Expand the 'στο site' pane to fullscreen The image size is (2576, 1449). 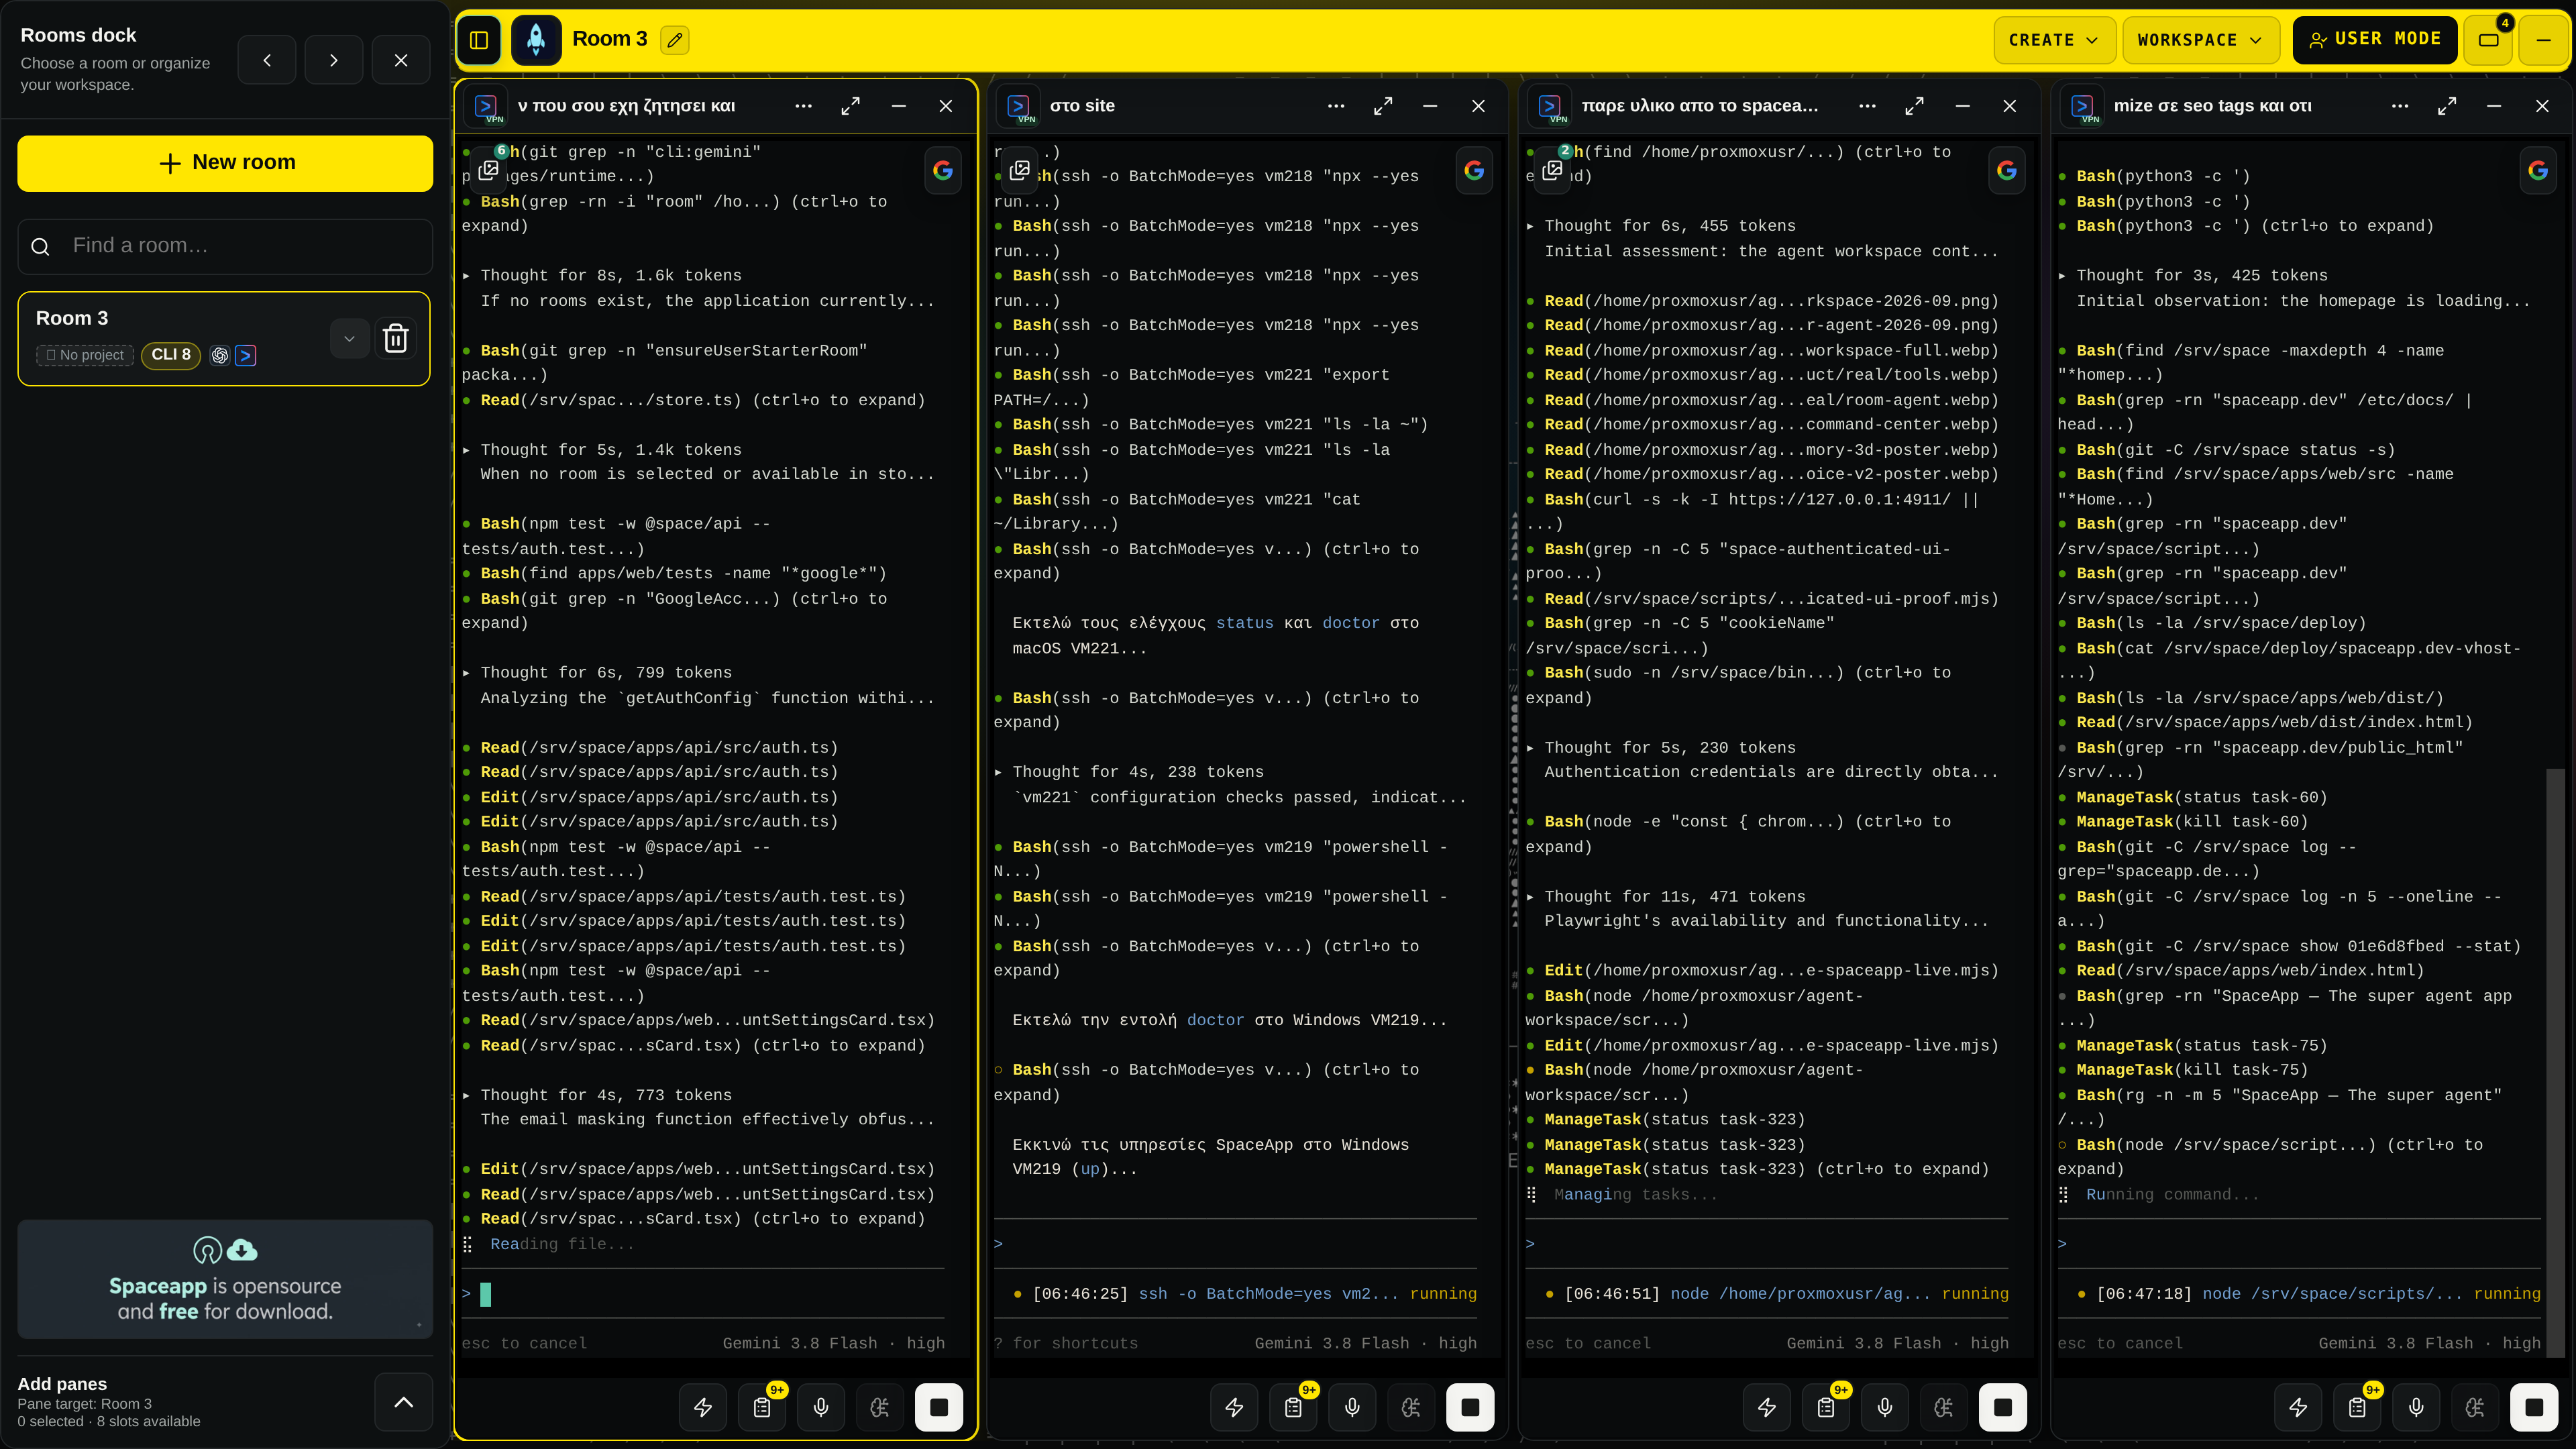(1383, 106)
